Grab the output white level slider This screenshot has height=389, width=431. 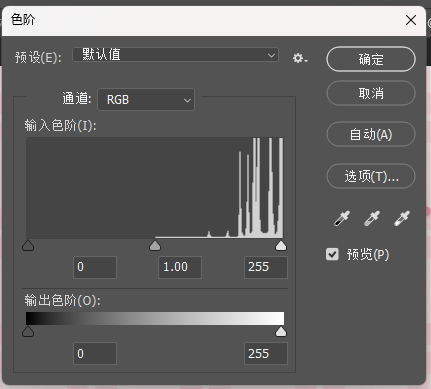281,332
